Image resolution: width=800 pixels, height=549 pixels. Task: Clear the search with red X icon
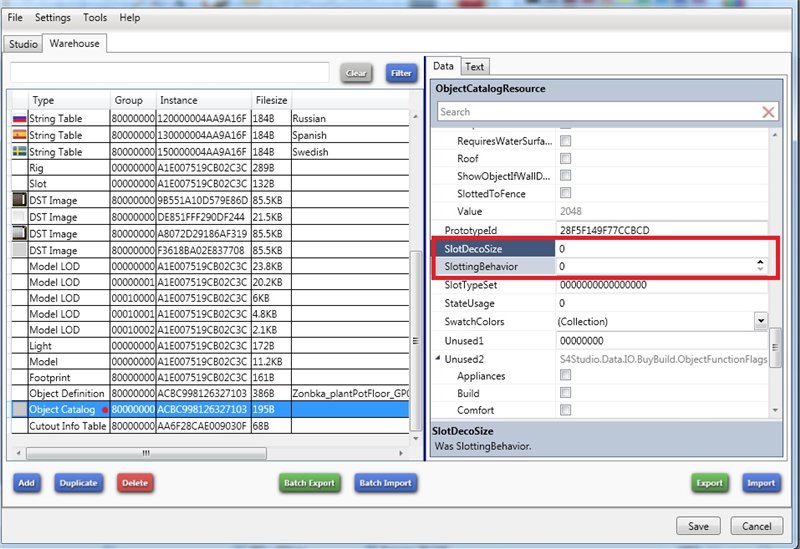(768, 112)
